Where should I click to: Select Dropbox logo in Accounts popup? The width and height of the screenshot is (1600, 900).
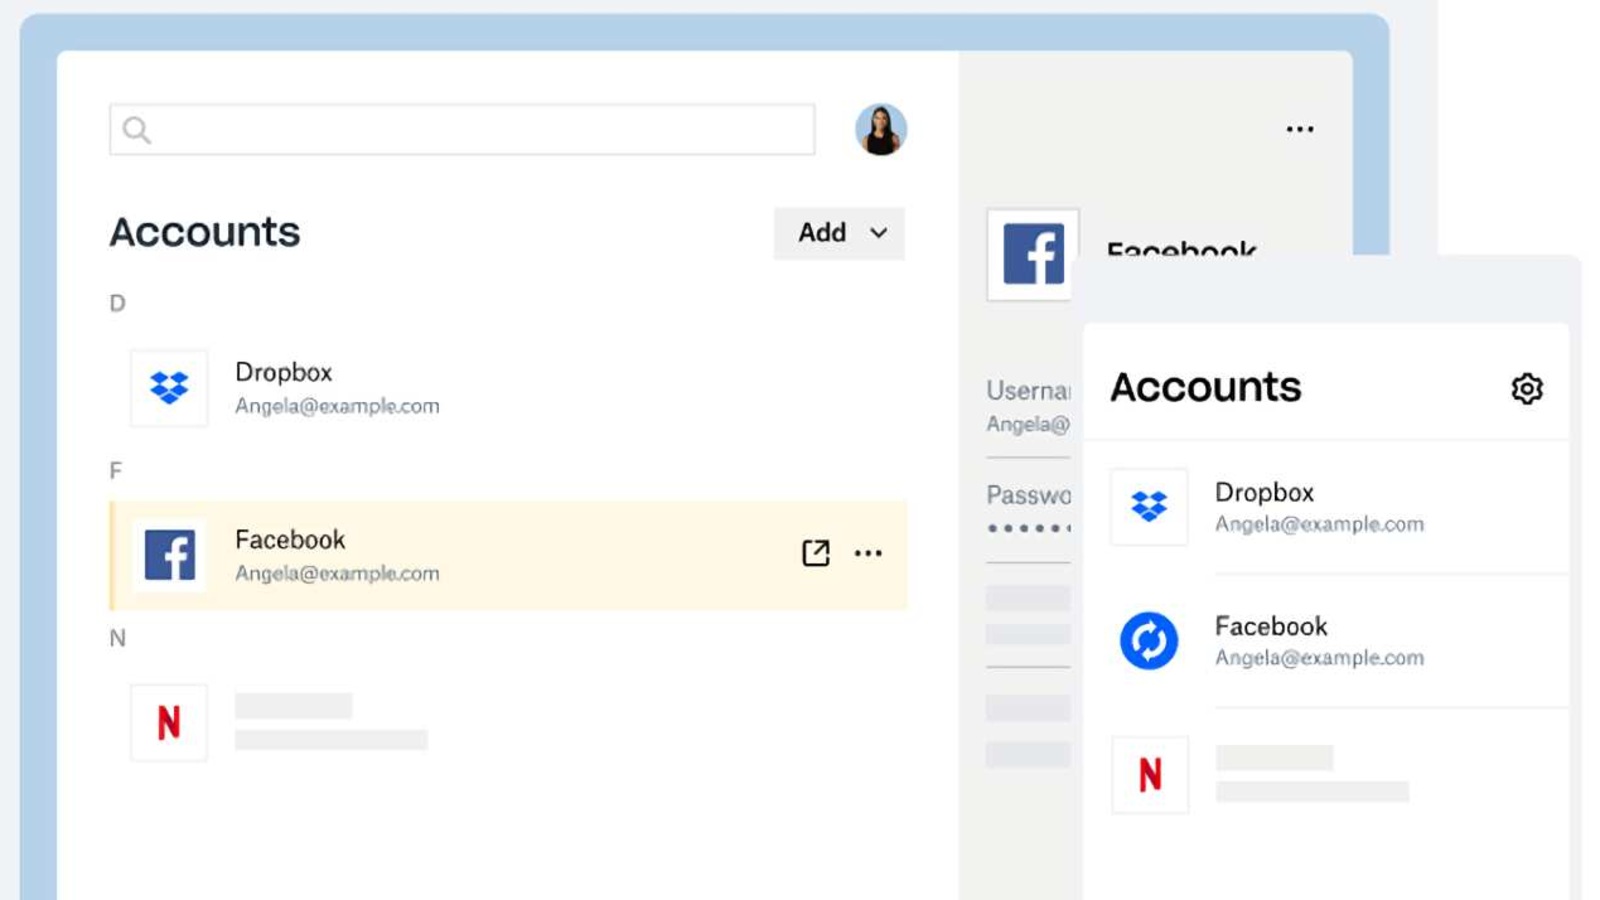point(1149,507)
